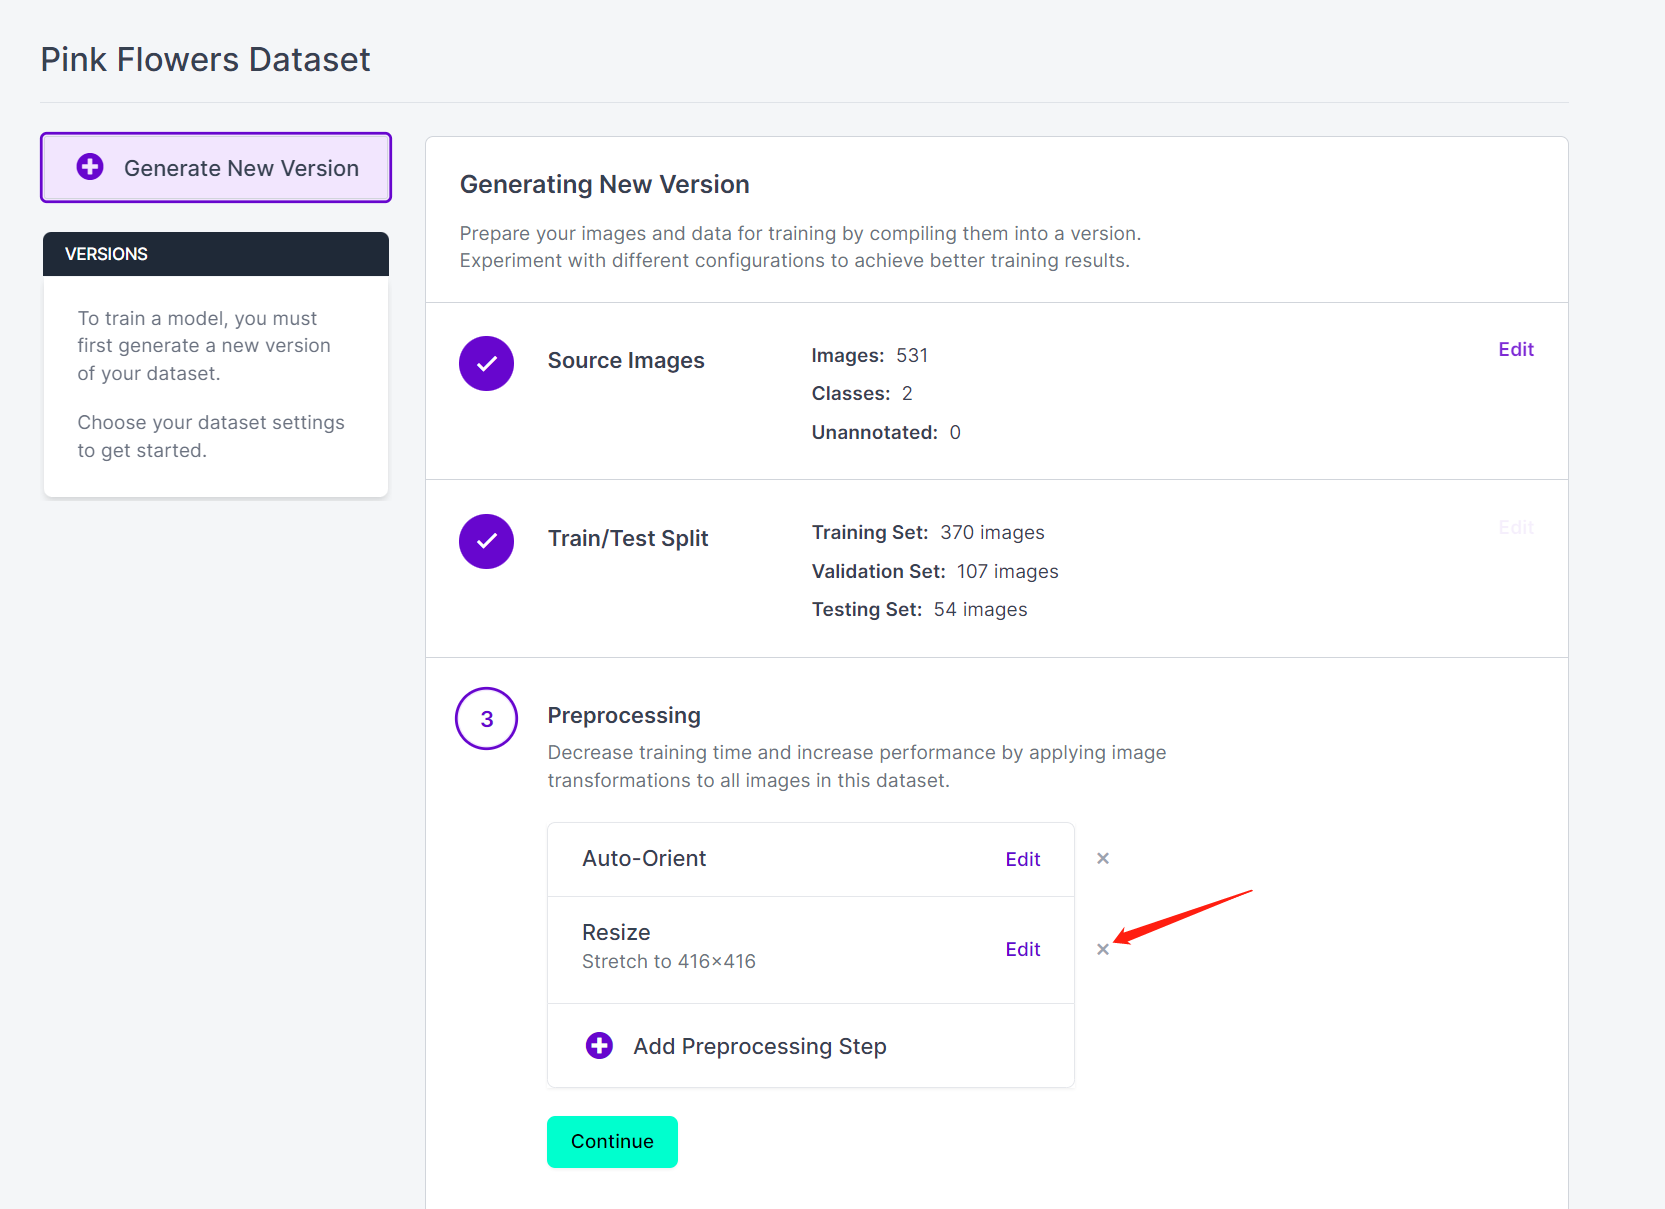Viewport: 1665px width, 1209px height.
Task: Edit the Source Images section
Action: [x=1516, y=349]
